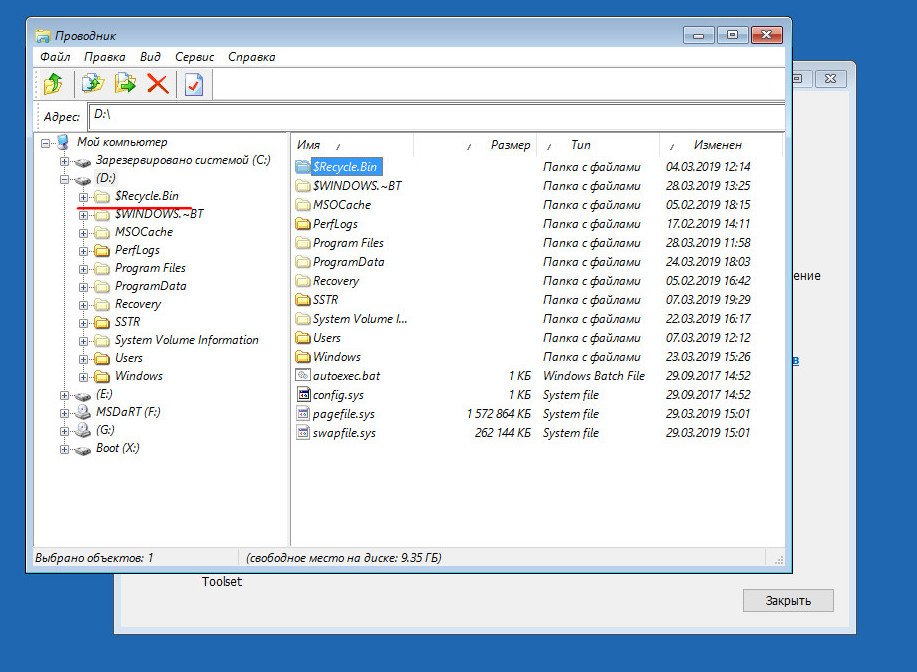Expand the Boot (X:) drive node
Viewport: 917px width, 672px height.
pyautogui.click(x=64, y=449)
